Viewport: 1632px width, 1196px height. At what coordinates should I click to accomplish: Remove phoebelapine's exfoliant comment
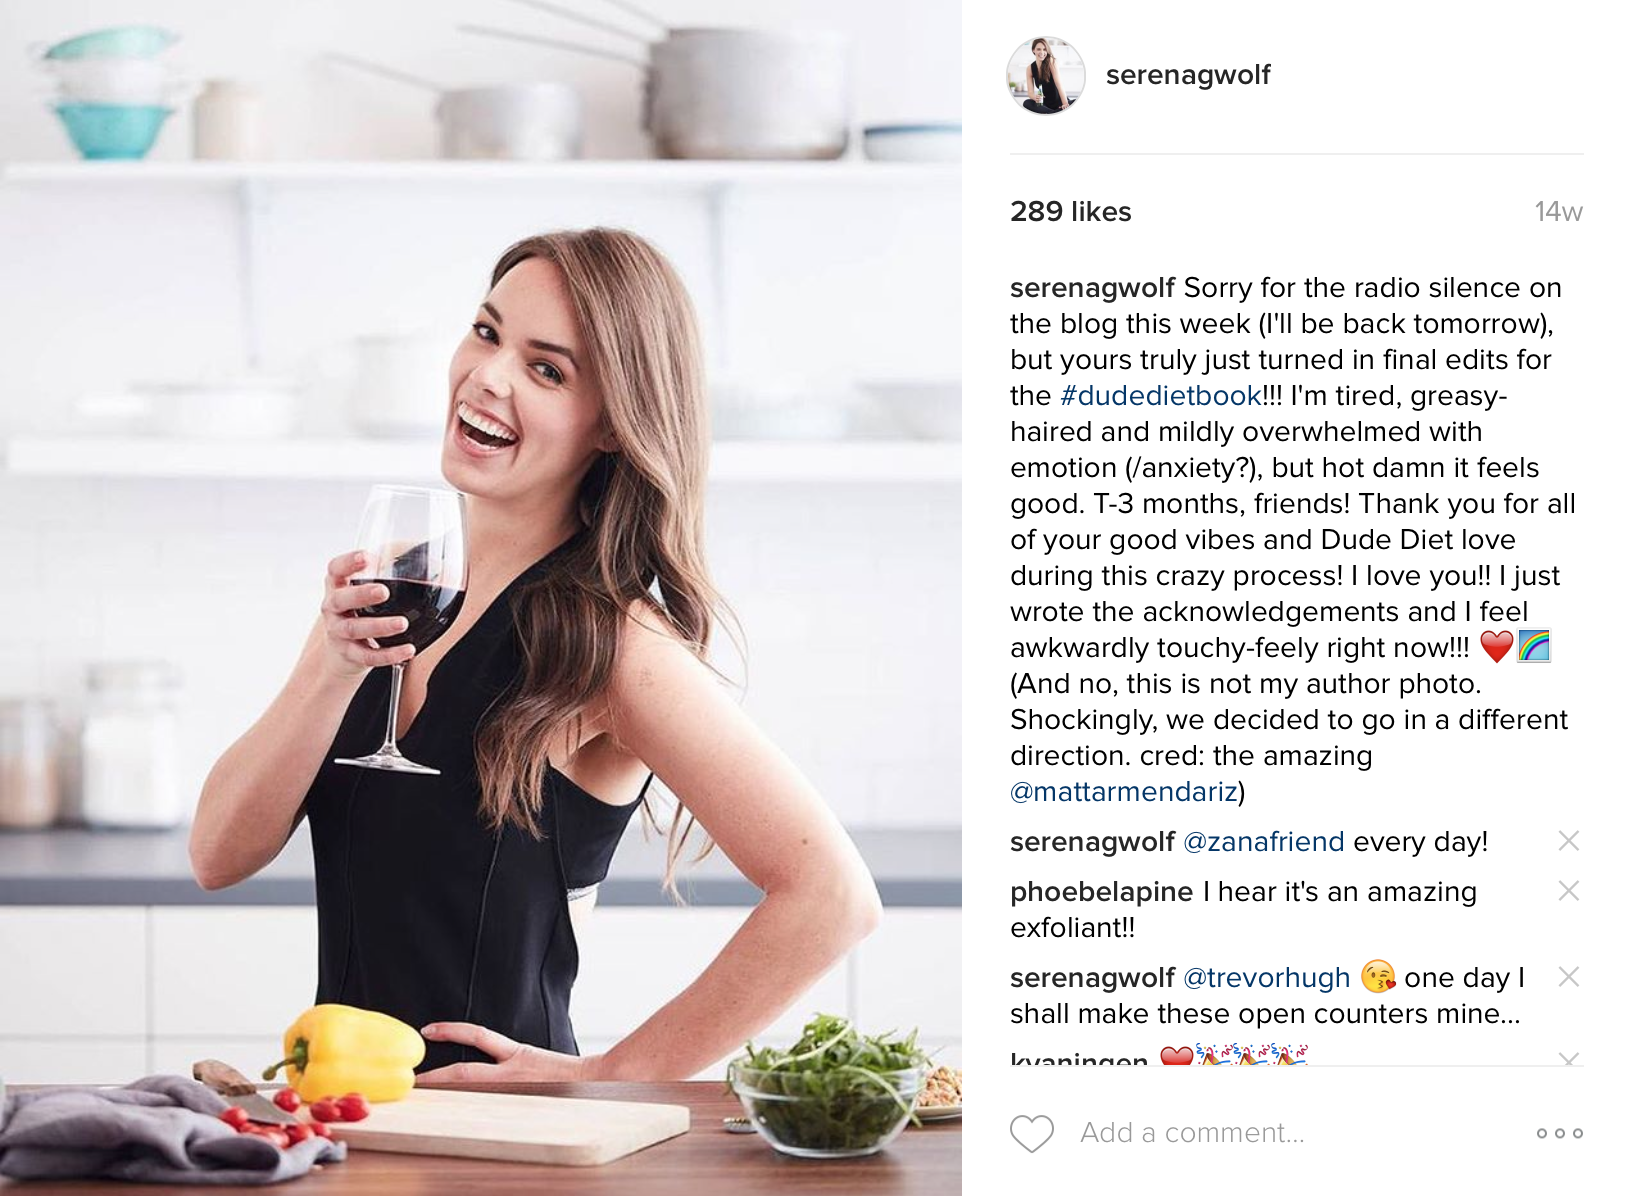coord(1569,891)
